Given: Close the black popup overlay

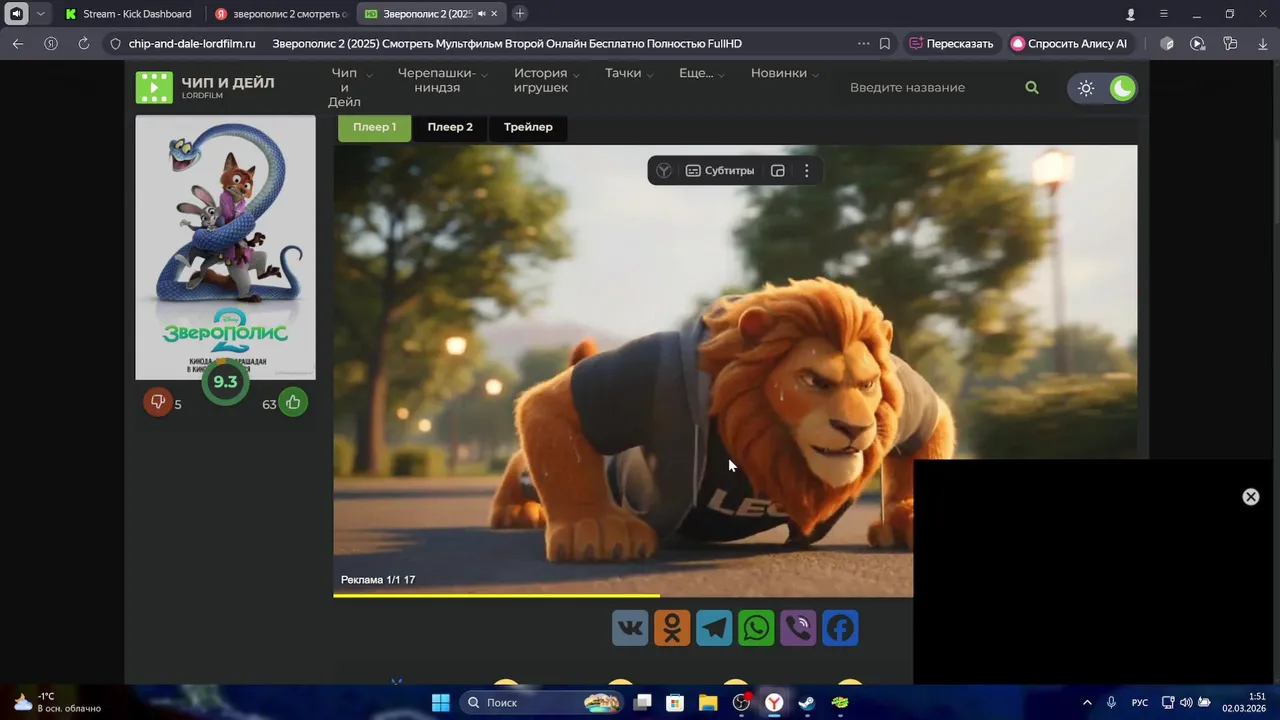Looking at the screenshot, I should coord(1250,497).
